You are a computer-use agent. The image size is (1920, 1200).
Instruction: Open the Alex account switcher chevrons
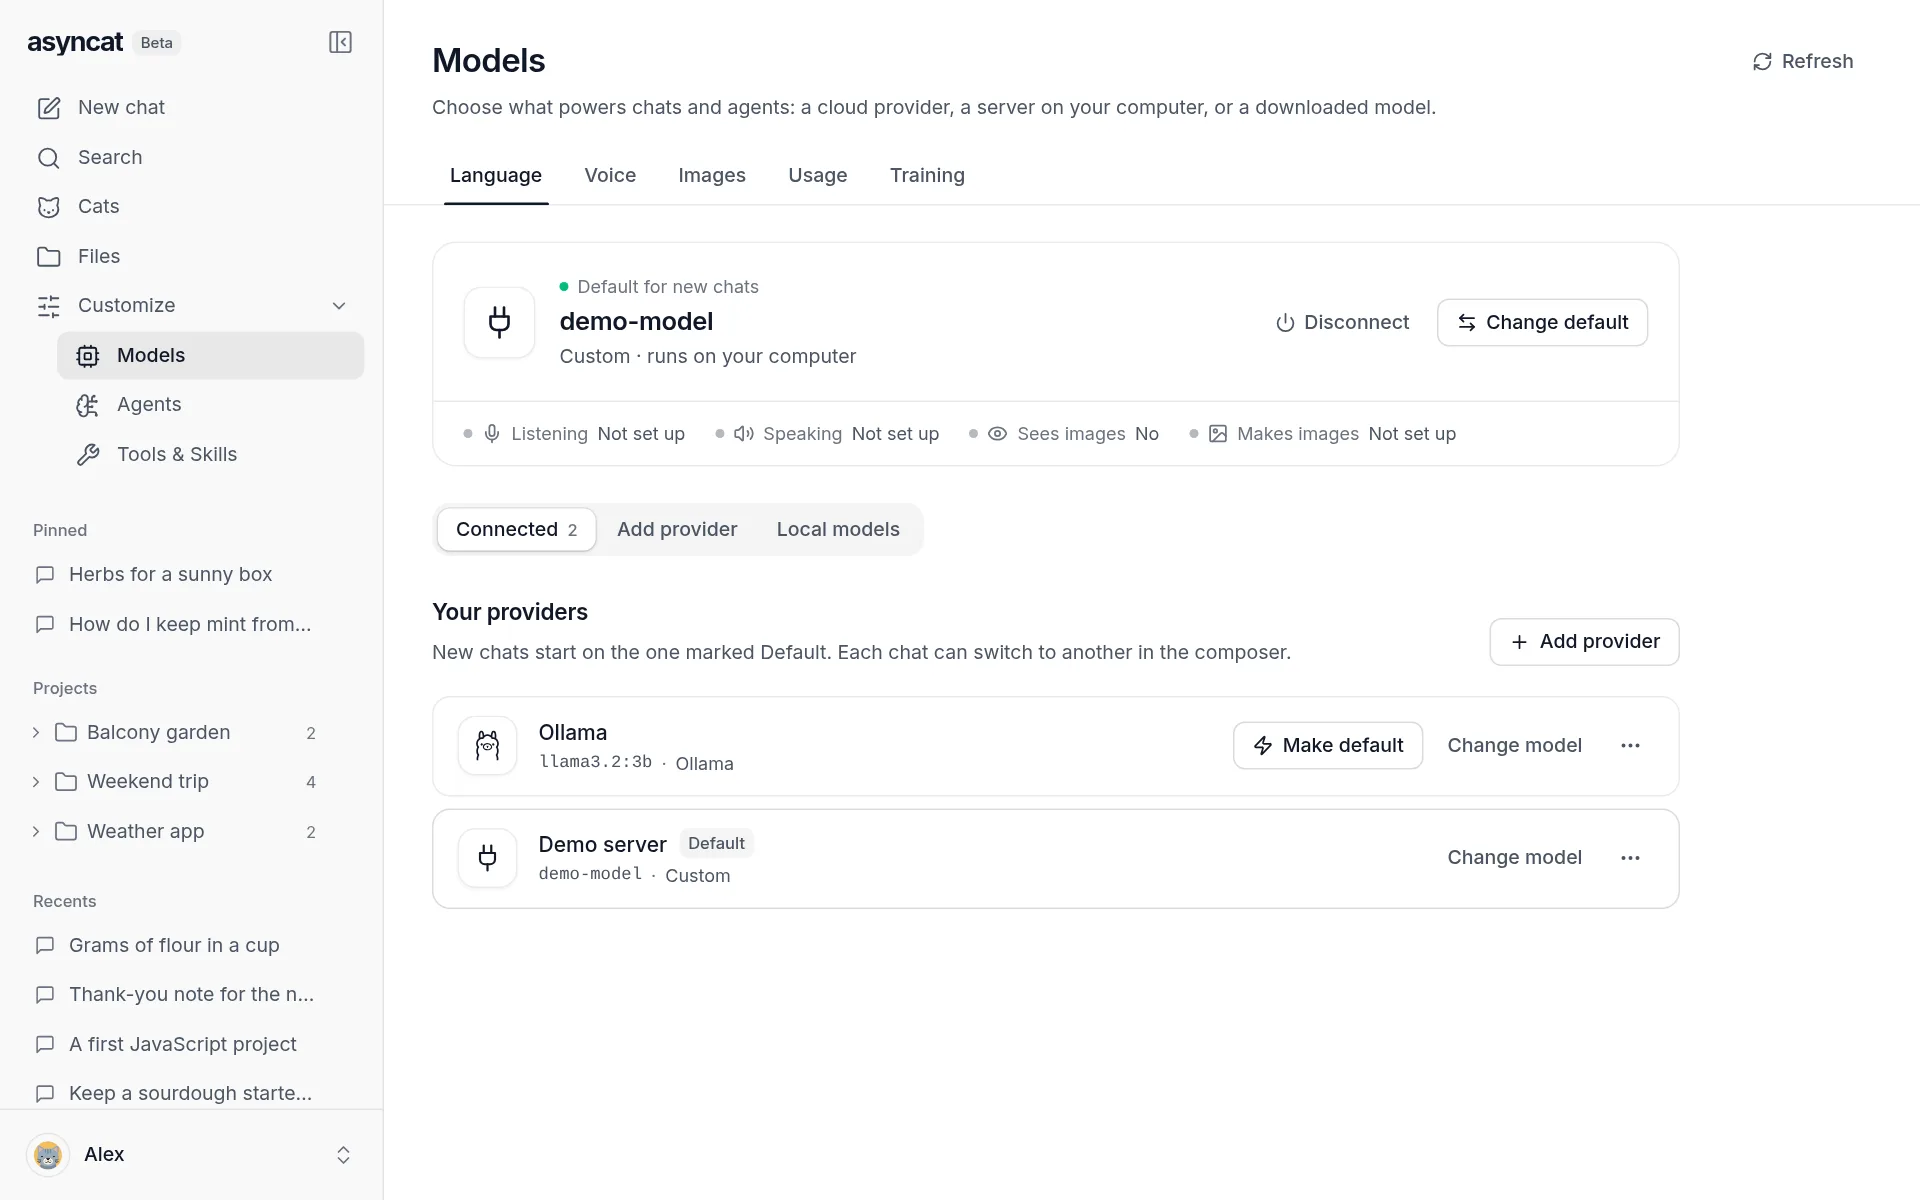pyautogui.click(x=343, y=1155)
